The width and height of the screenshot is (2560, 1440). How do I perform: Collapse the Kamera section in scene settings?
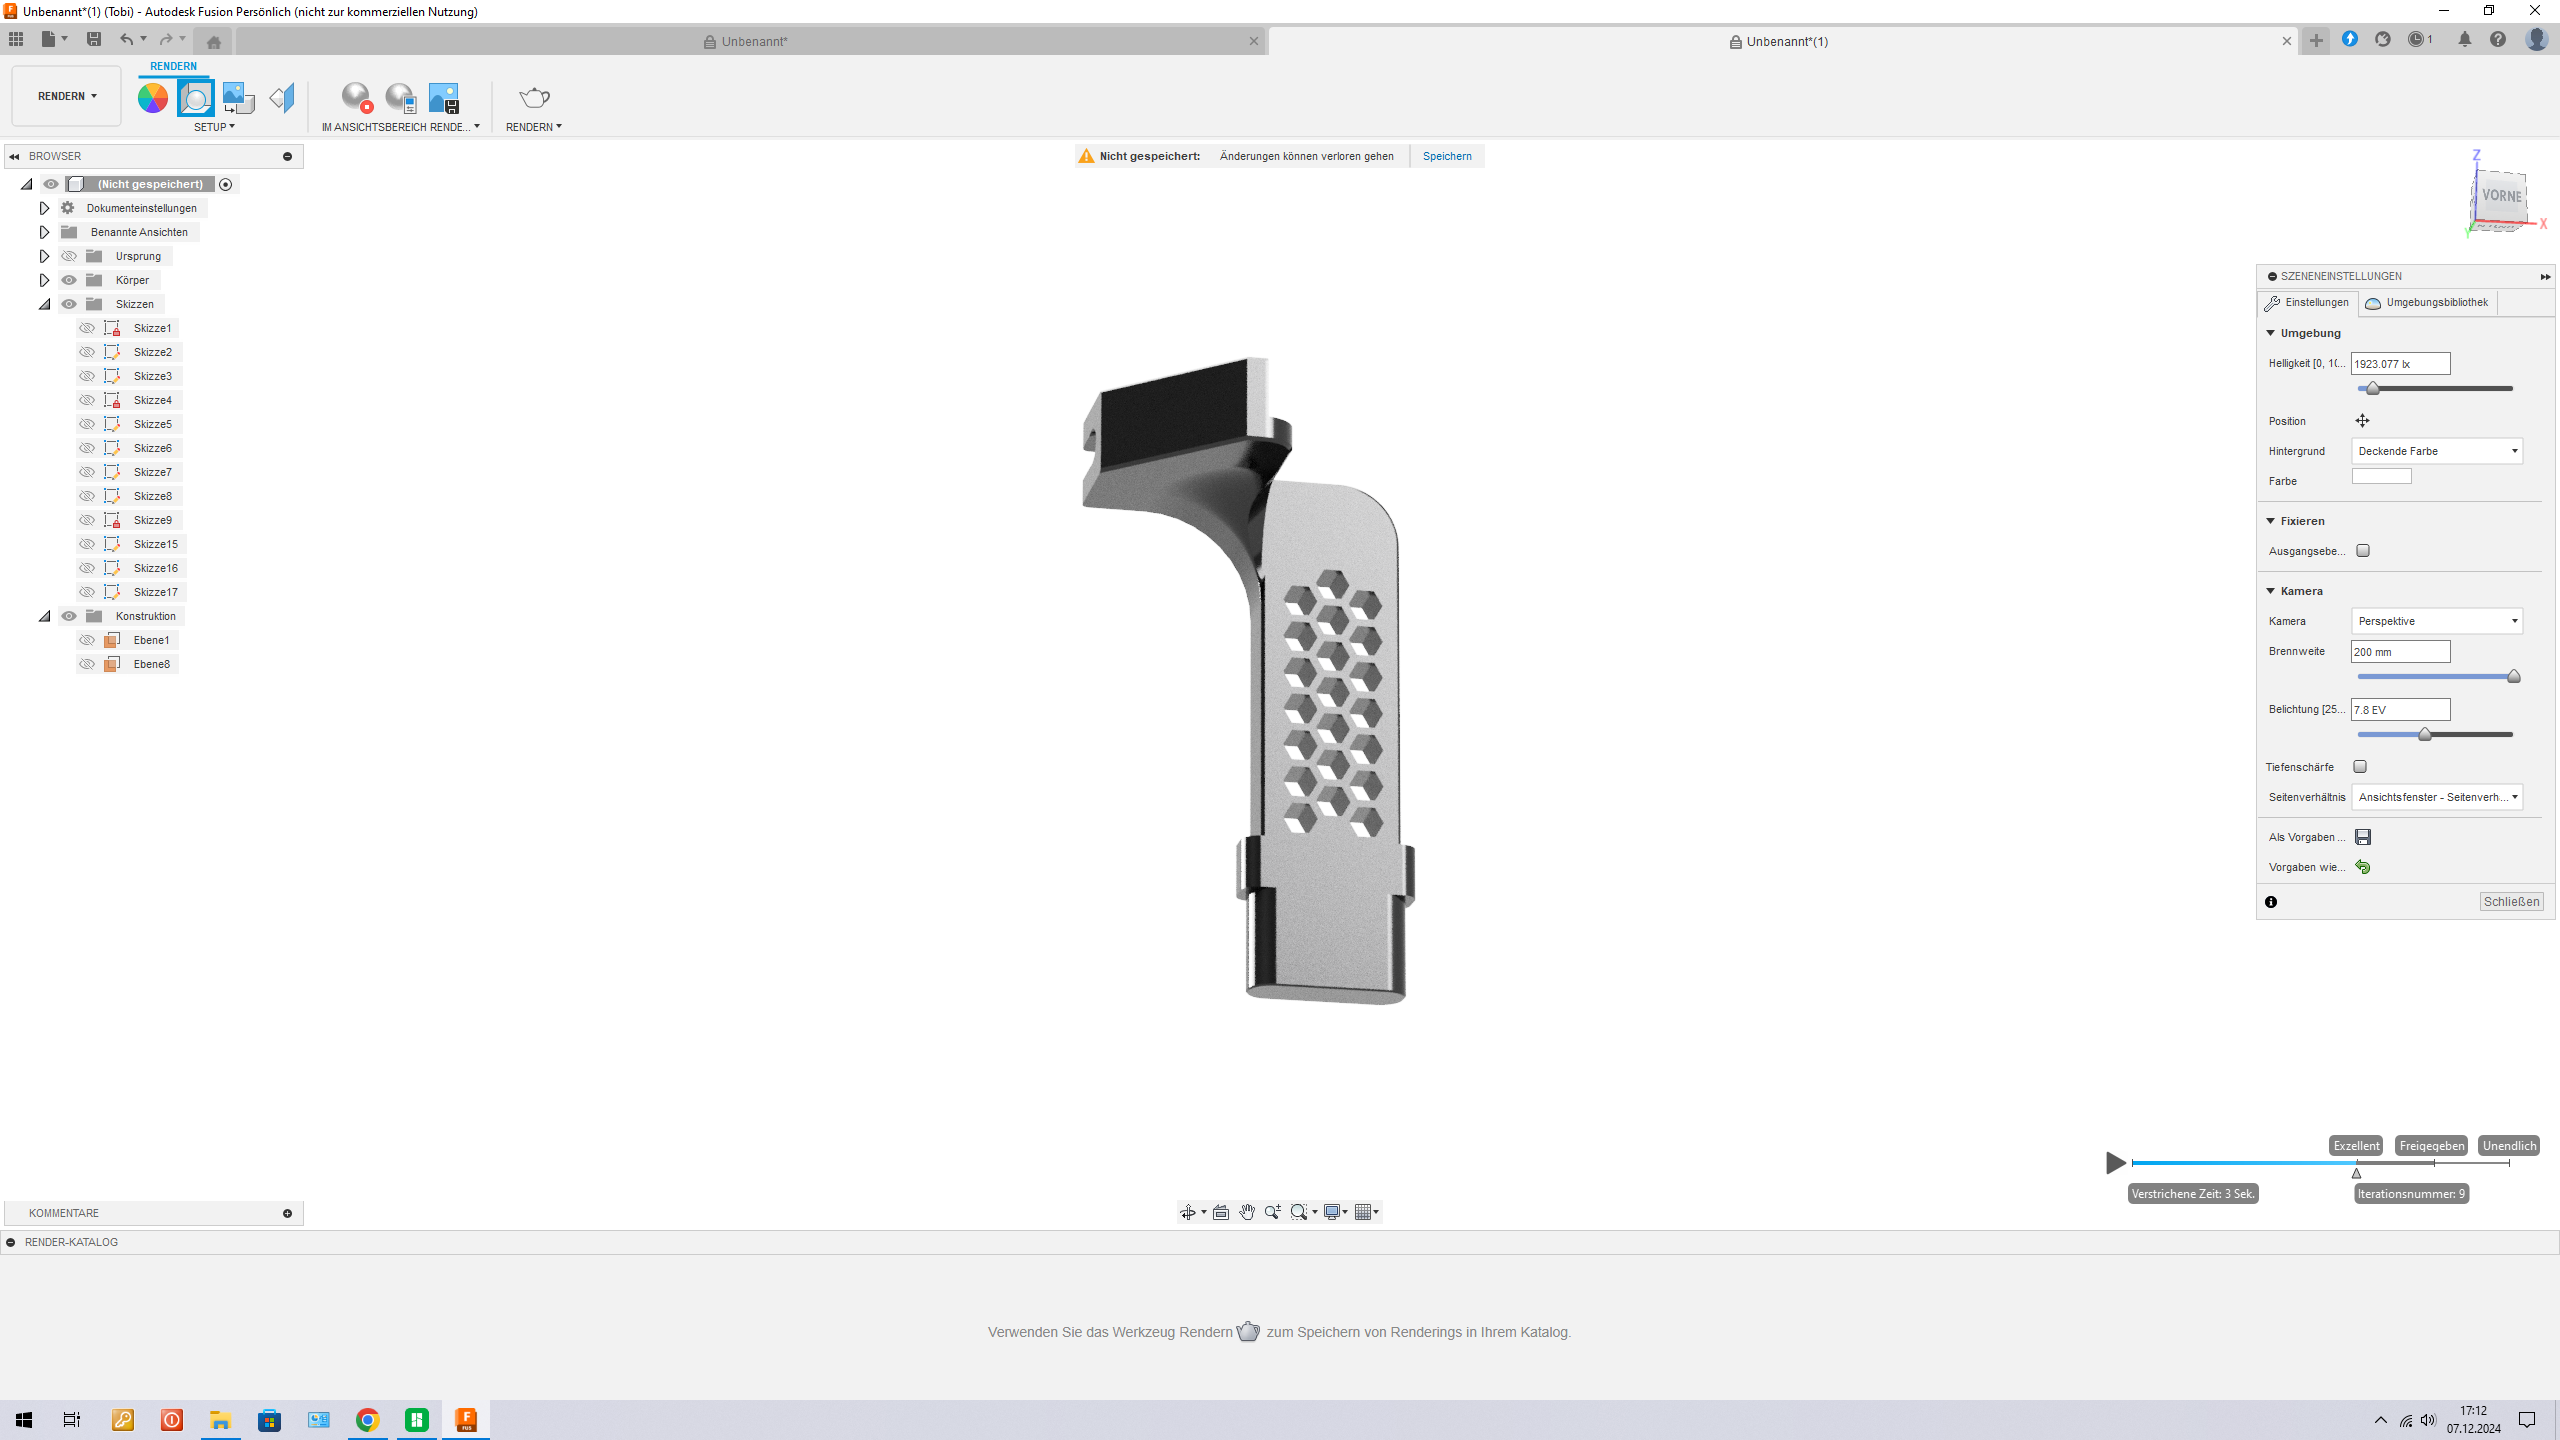point(2271,590)
